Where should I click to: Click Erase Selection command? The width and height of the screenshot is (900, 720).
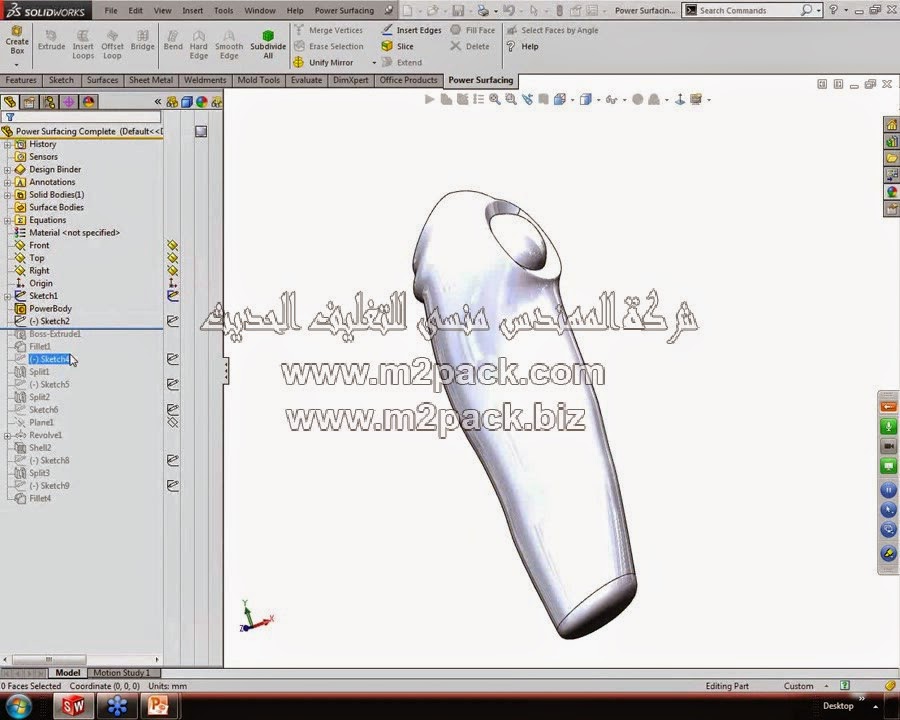pyautogui.click(x=329, y=46)
